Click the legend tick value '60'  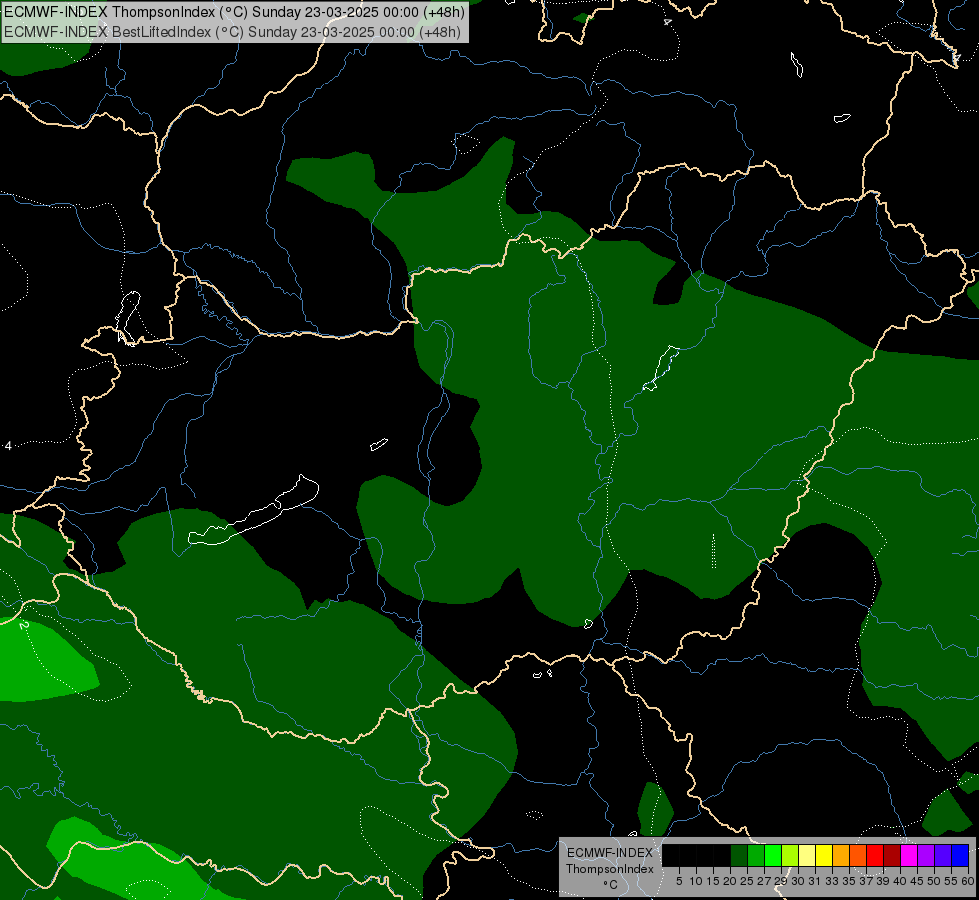(968, 881)
